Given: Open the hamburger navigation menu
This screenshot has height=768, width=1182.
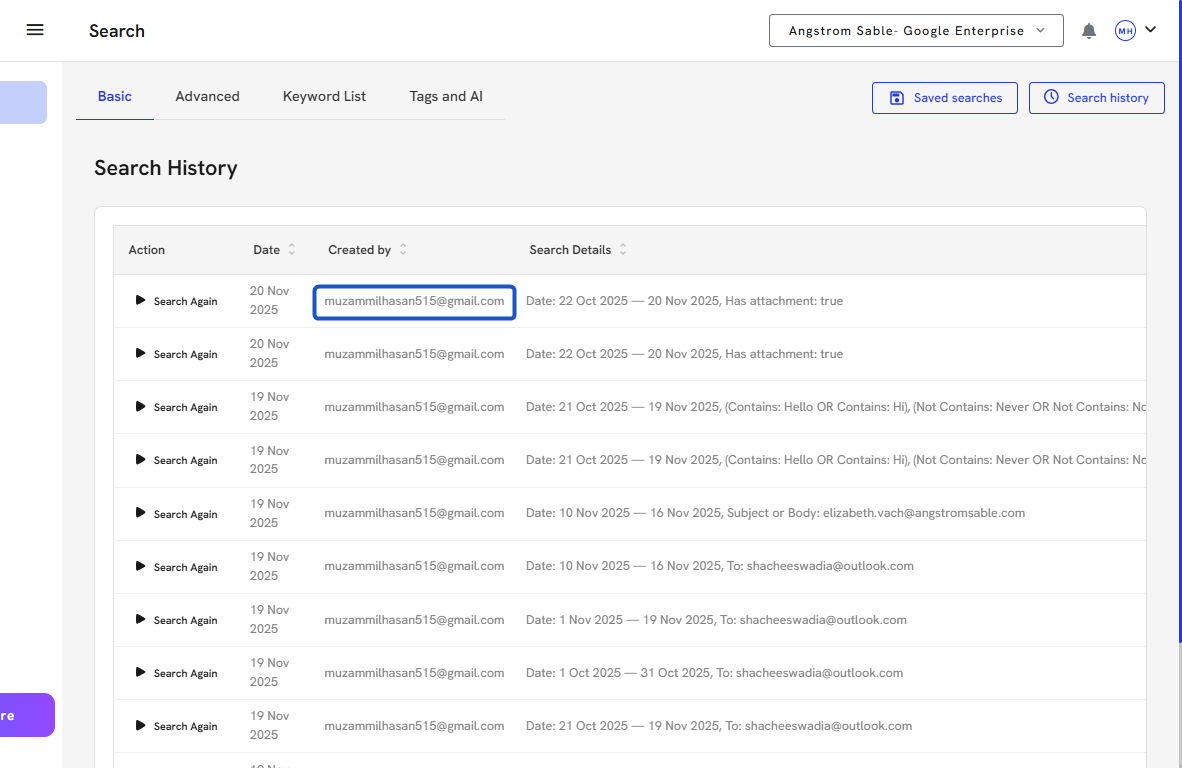Looking at the screenshot, I should (35, 30).
